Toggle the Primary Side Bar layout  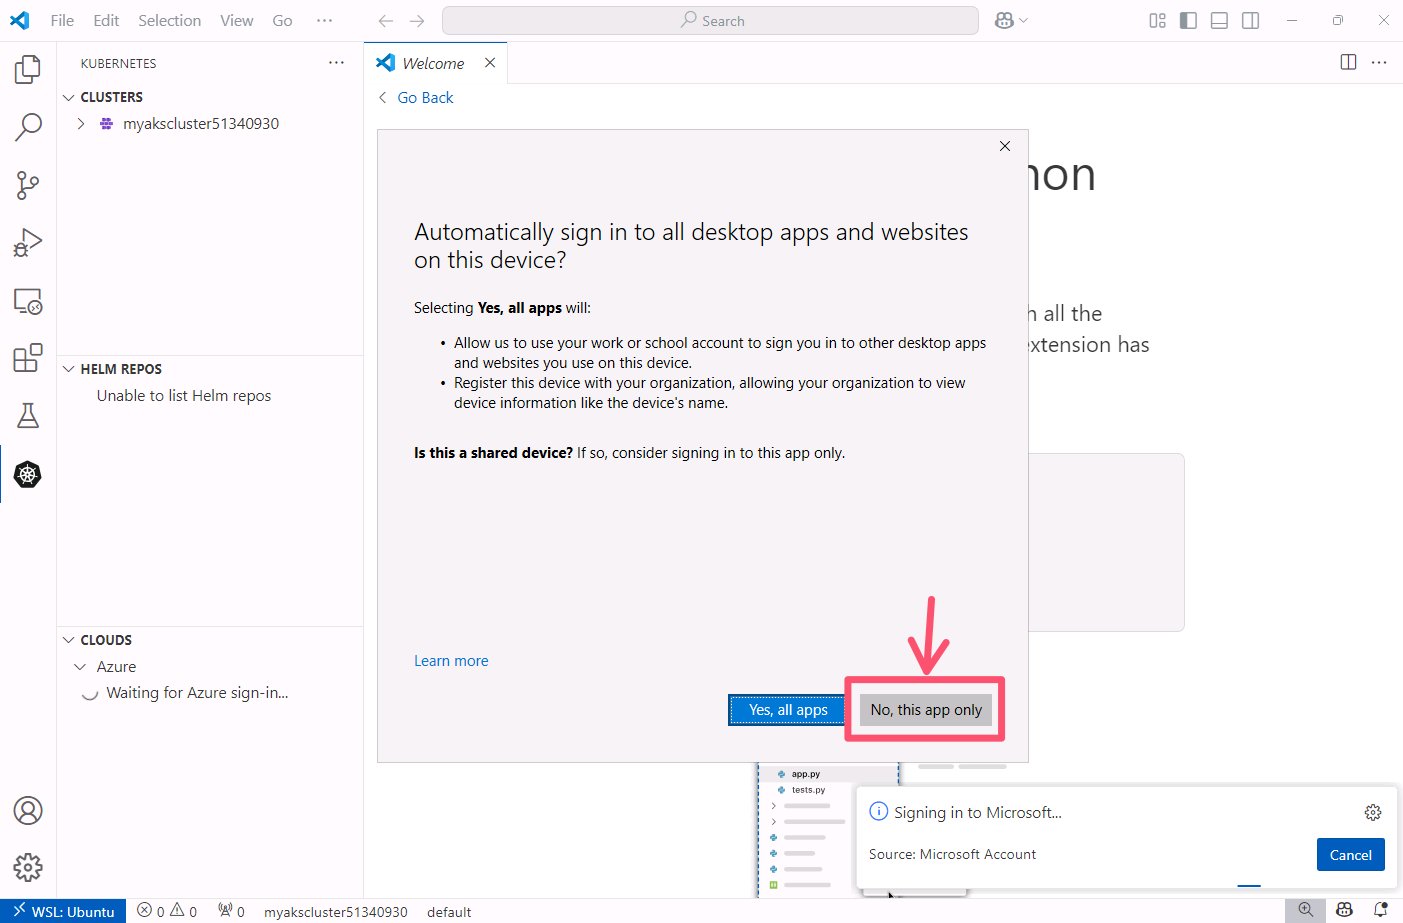pyautogui.click(x=1188, y=21)
